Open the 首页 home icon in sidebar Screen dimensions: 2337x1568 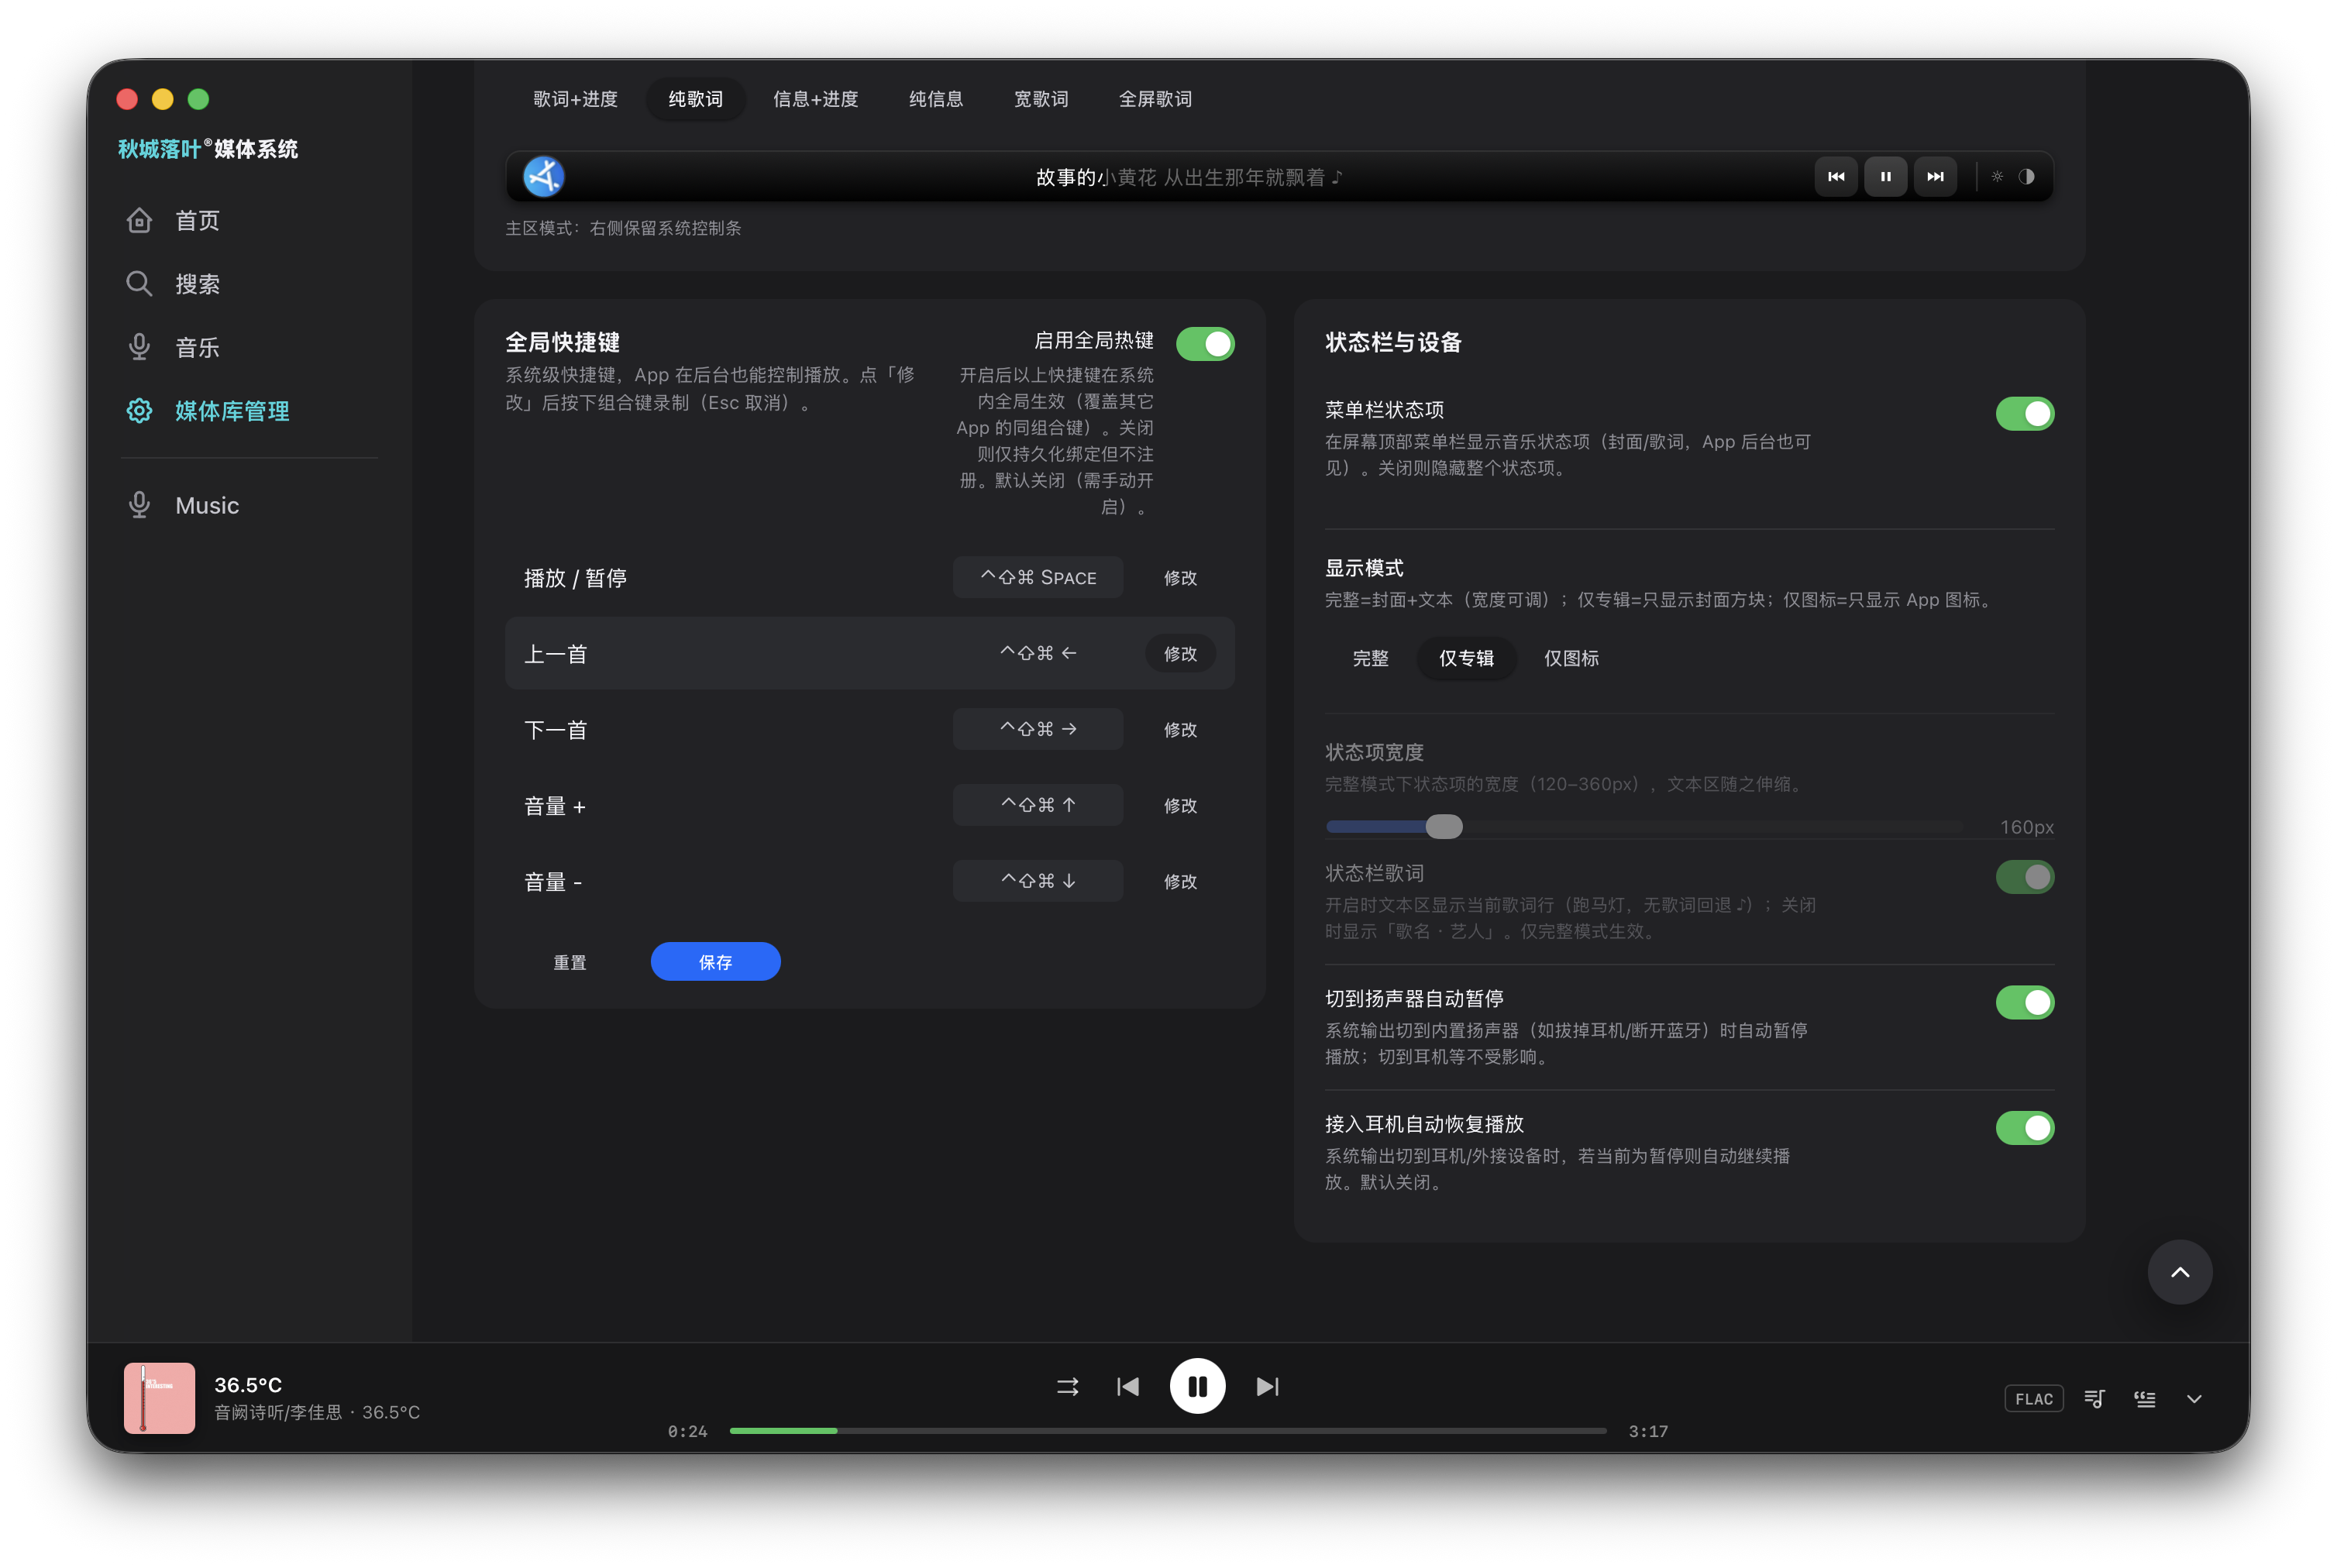pyautogui.click(x=139, y=220)
